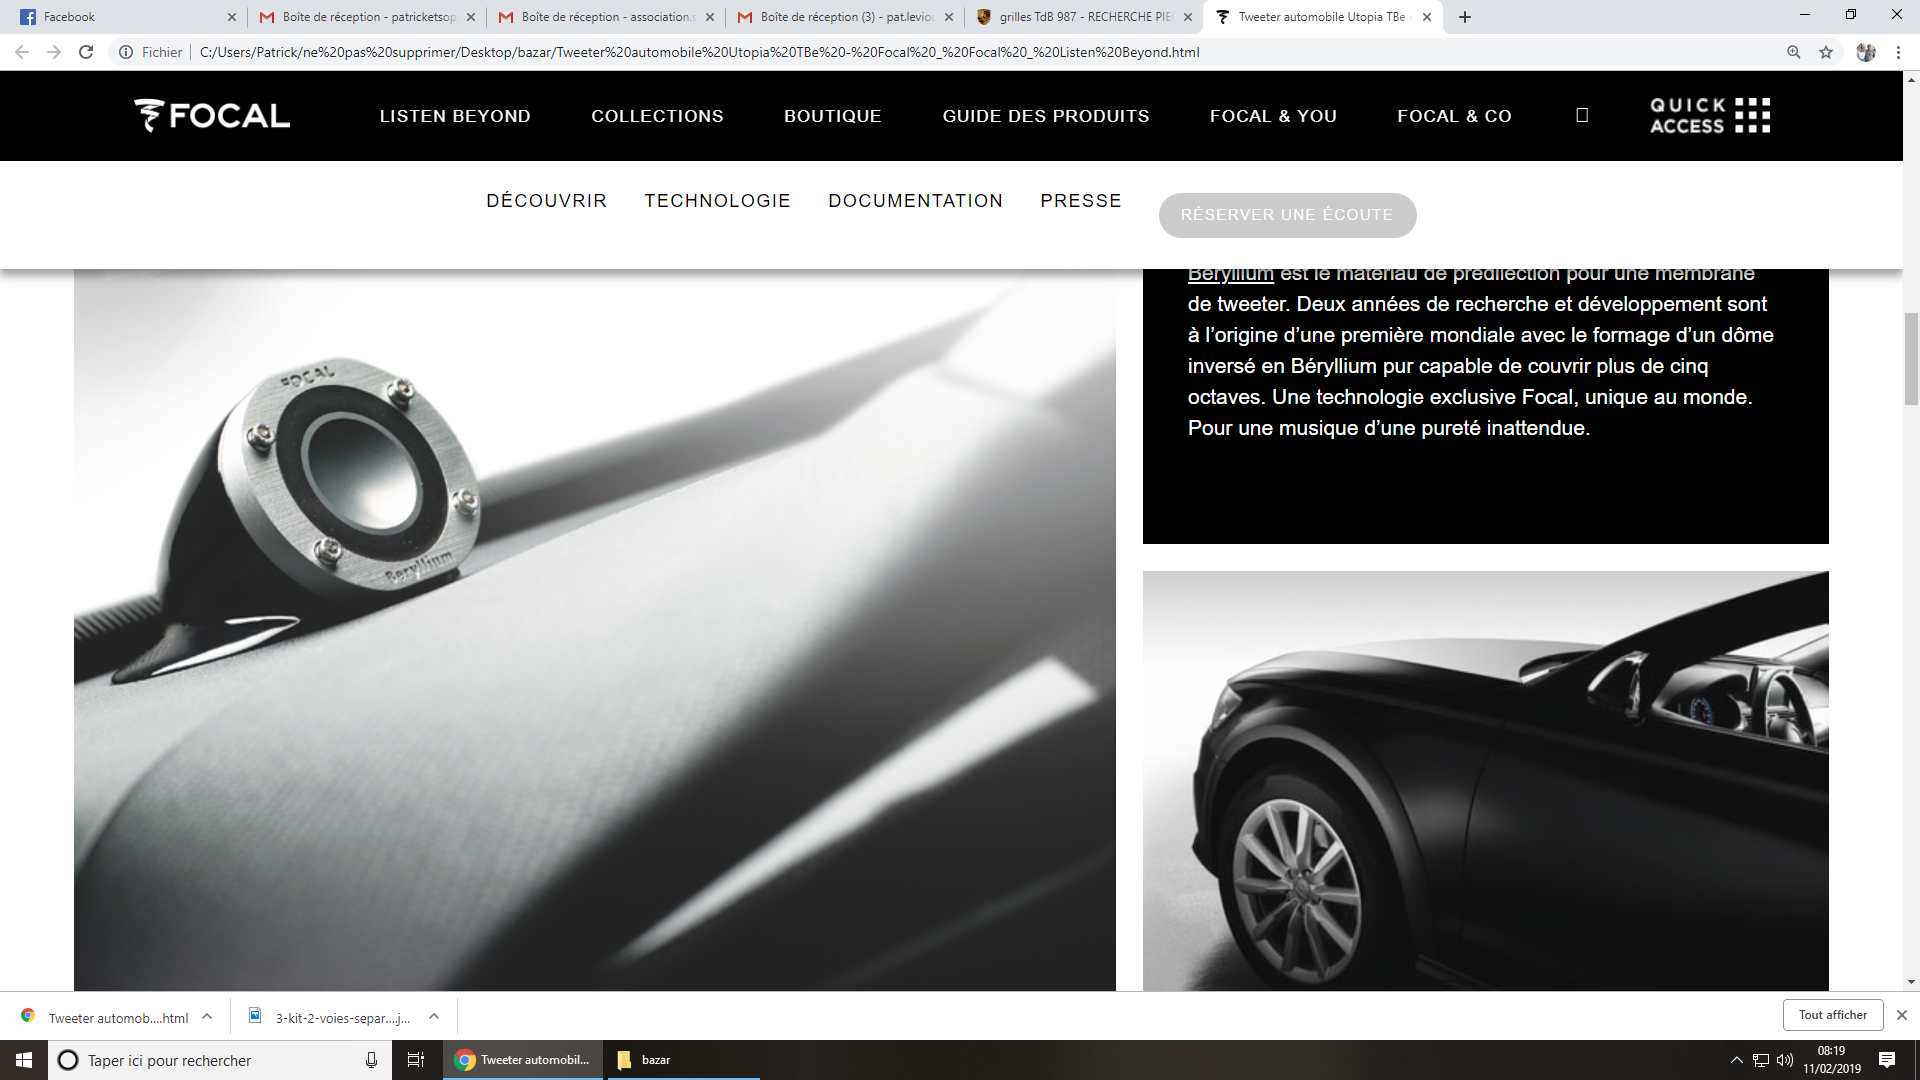Show hidden system tray icons

coord(1737,1060)
